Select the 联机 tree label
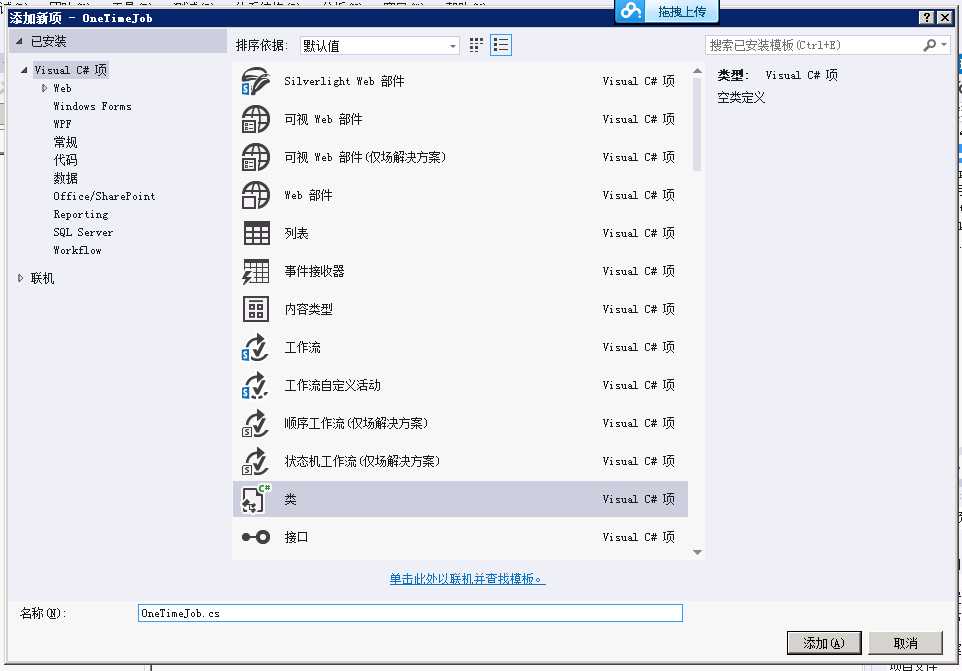The width and height of the screenshot is (962, 671). click(x=42, y=278)
